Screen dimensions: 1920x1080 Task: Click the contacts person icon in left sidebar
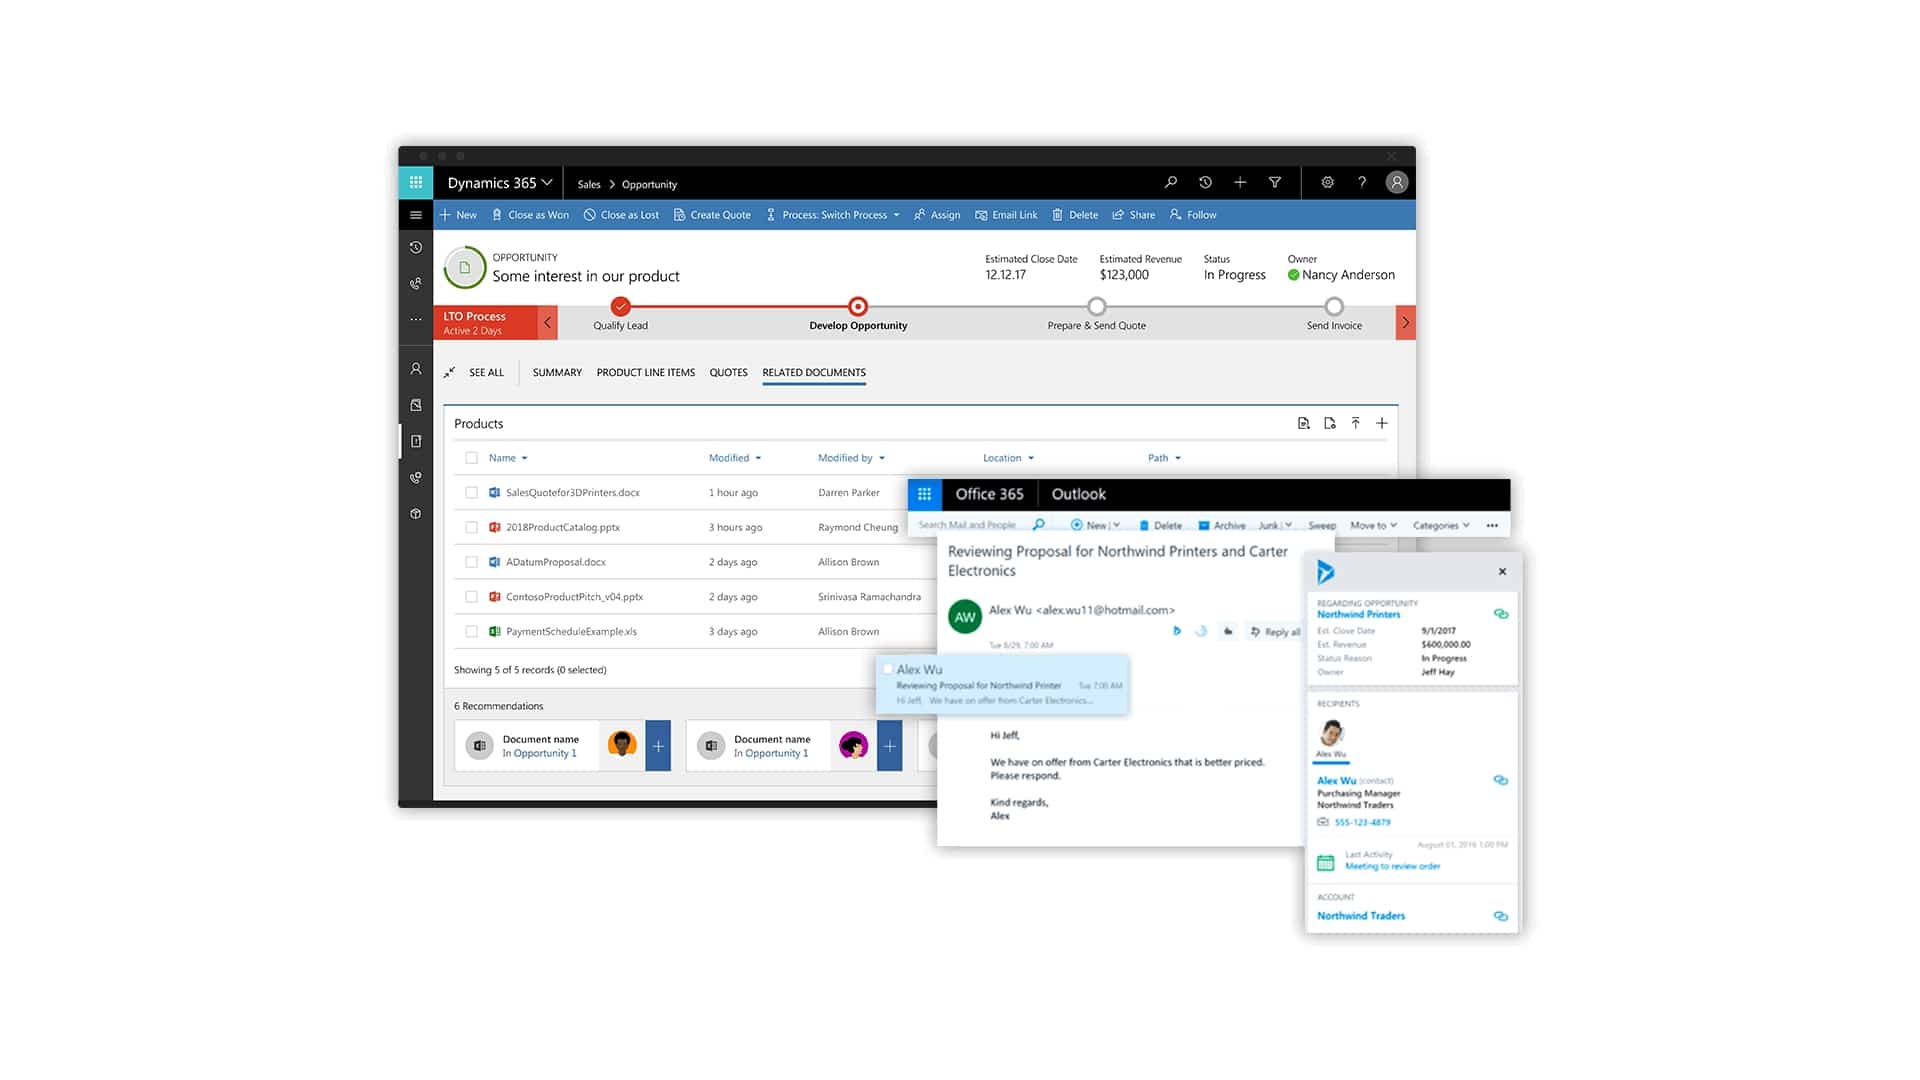click(x=416, y=369)
